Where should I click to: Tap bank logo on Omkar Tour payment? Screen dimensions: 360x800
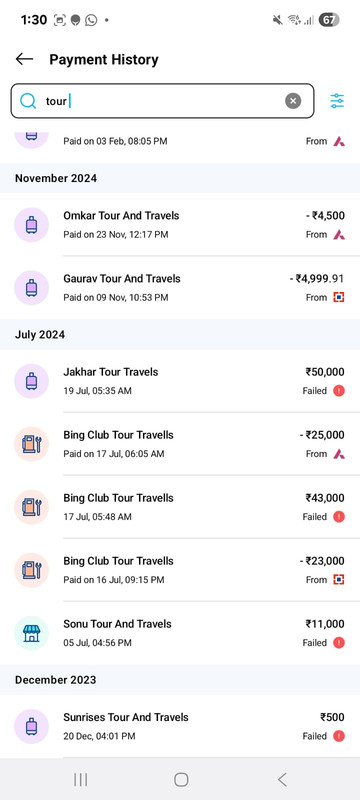tap(339, 235)
